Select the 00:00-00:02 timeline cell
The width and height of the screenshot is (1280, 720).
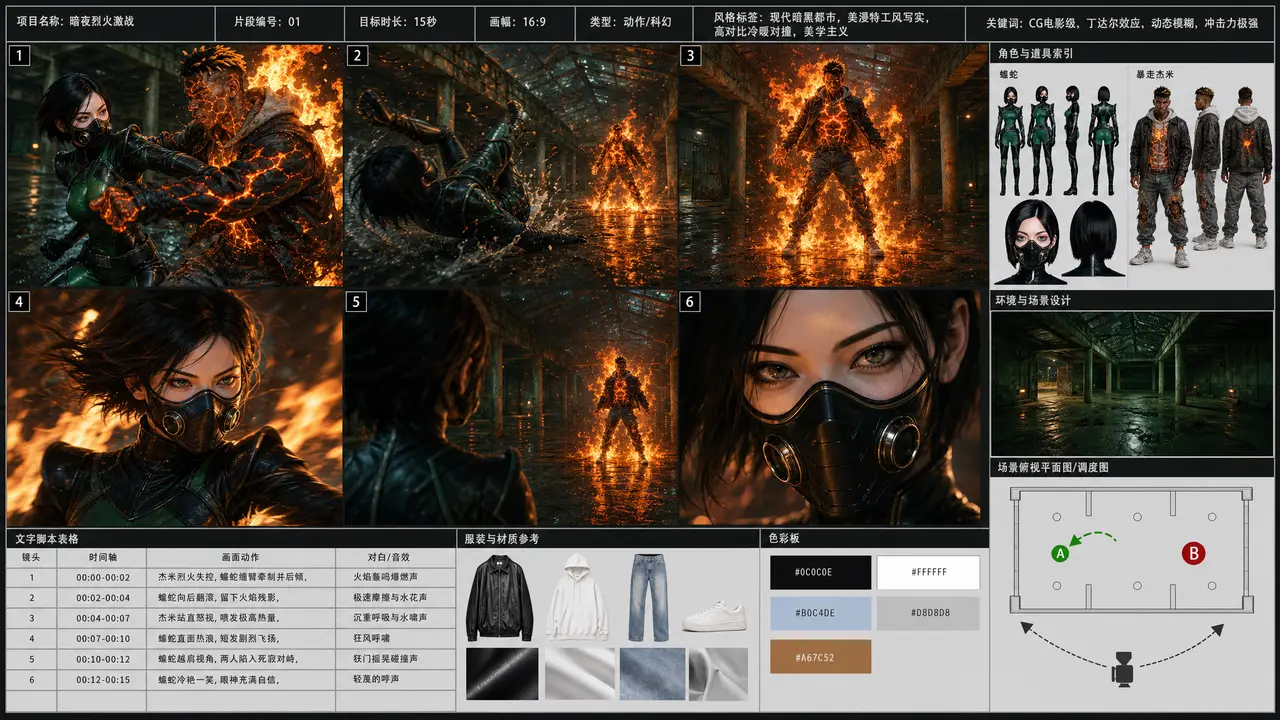coord(102,577)
